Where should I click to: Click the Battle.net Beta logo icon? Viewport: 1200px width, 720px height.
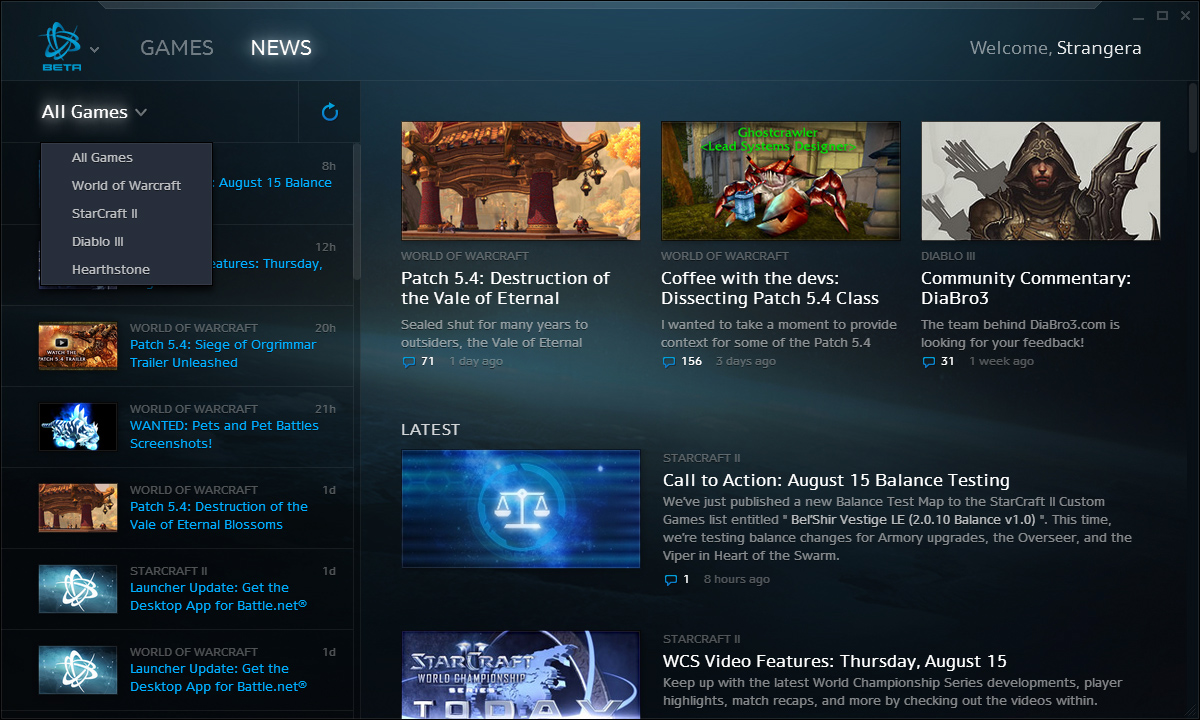(x=60, y=46)
